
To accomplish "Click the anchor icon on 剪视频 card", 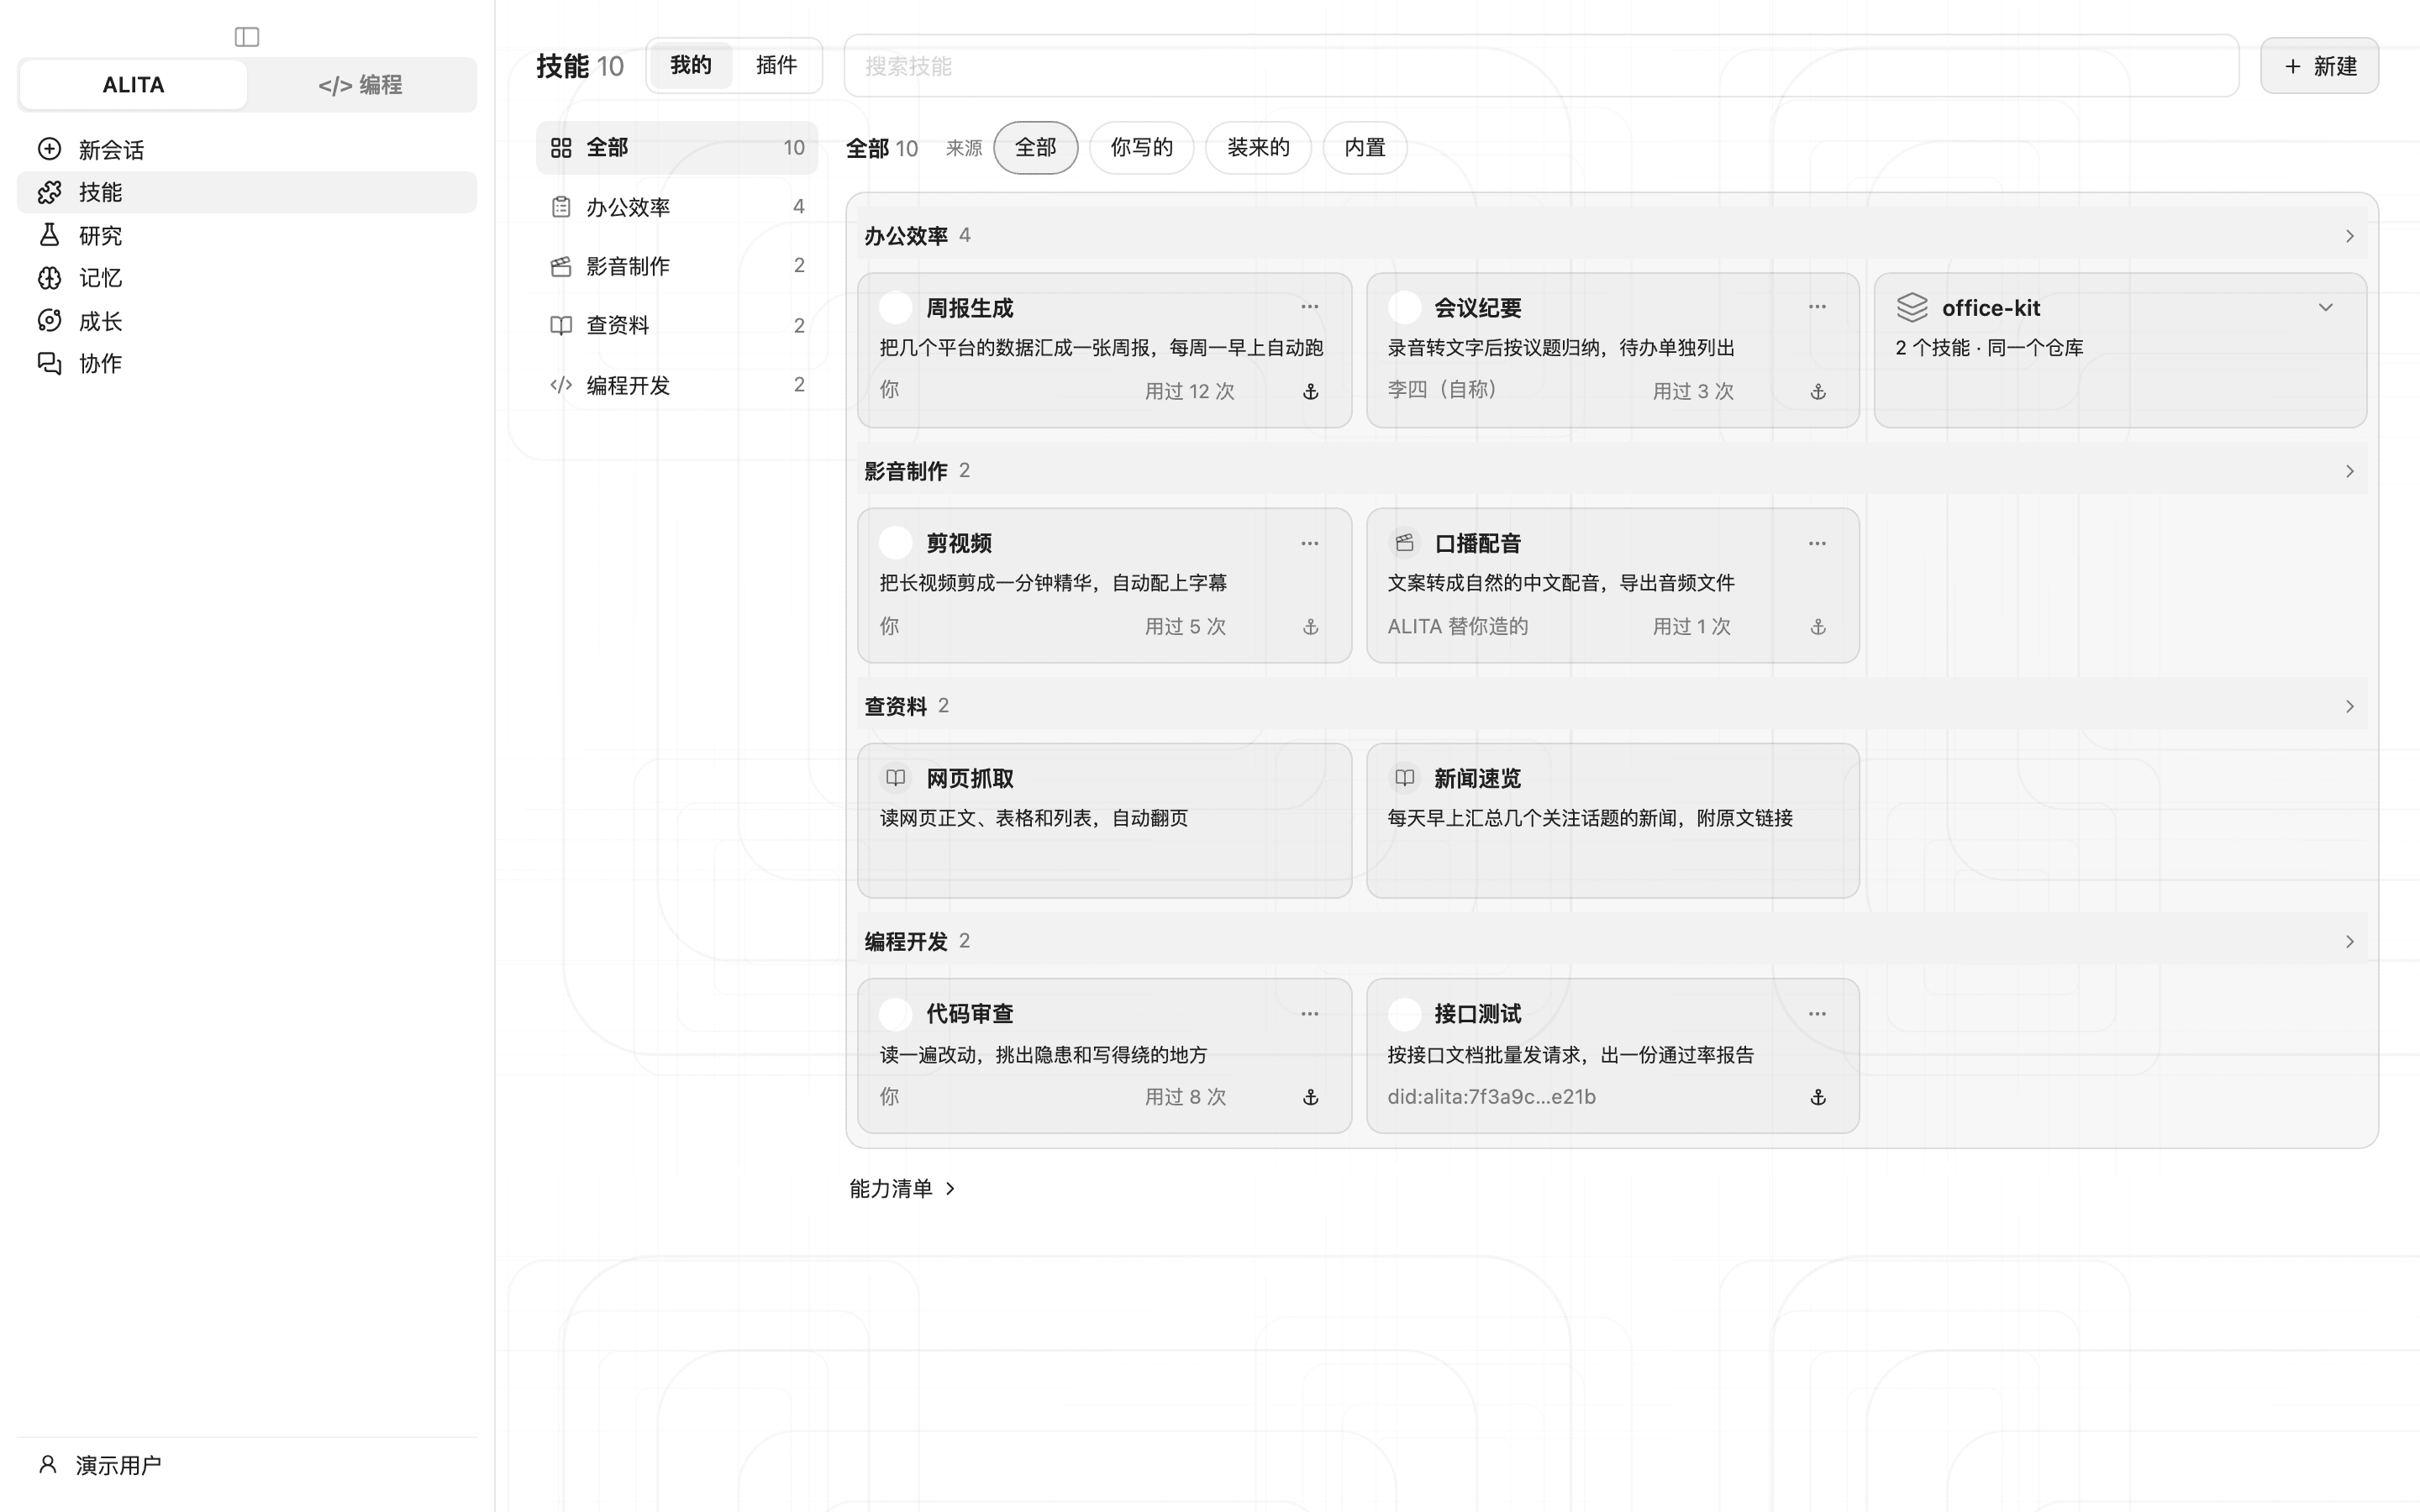I will coord(1310,627).
